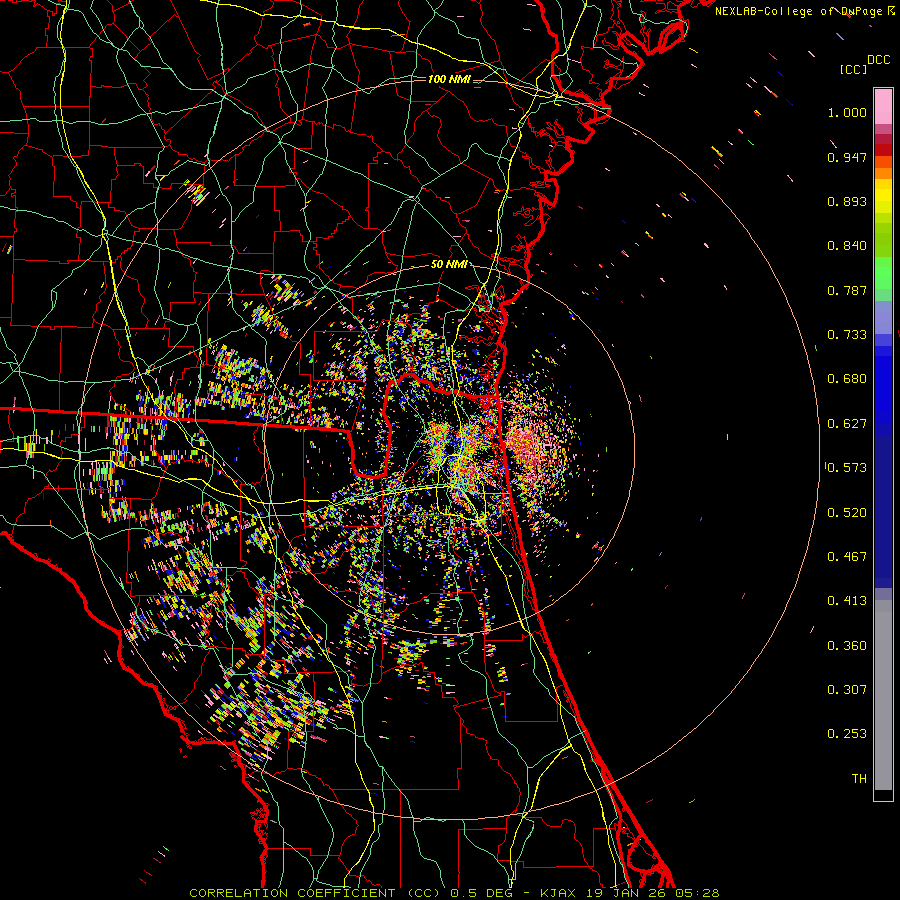Select the 0.627 legend value

(x=847, y=424)
